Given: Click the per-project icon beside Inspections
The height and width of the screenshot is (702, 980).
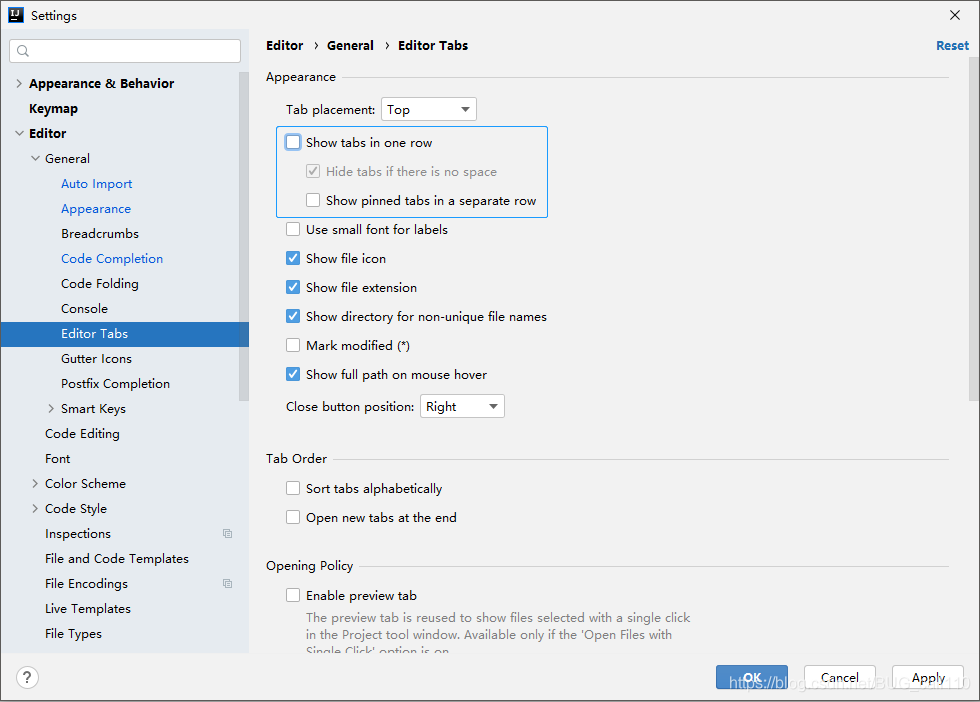Looking at the screenshot, I should coord(228,533).
